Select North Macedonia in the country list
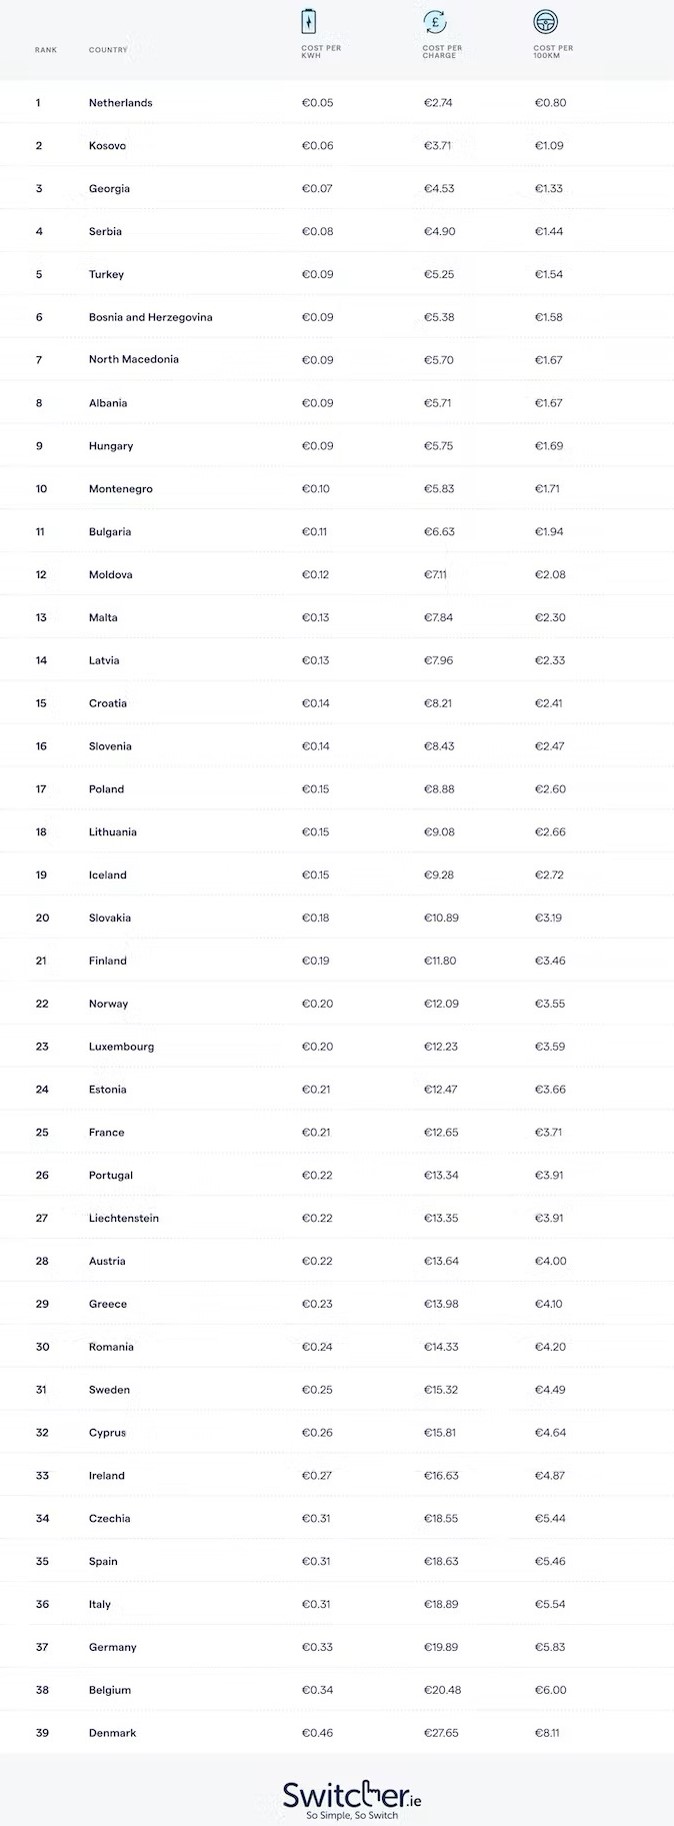 (x=133, y=360)
